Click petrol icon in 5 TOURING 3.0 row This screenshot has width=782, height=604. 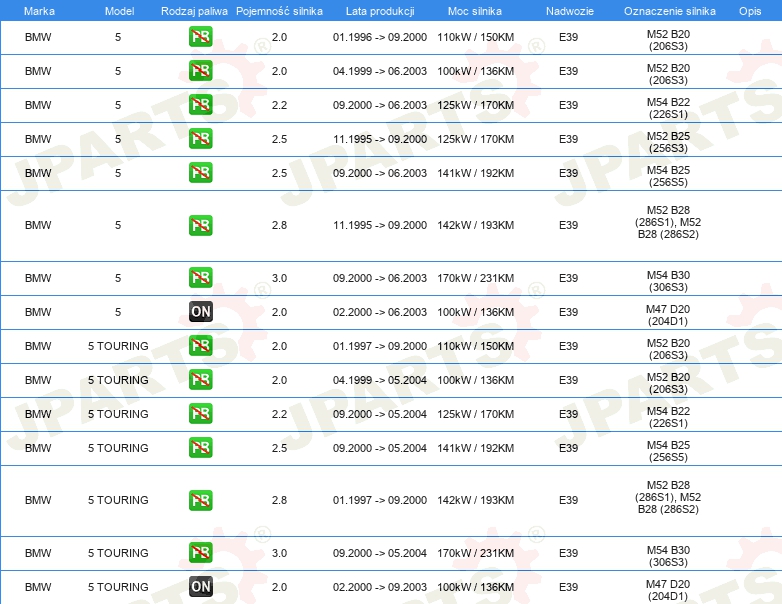coord(200,553)
